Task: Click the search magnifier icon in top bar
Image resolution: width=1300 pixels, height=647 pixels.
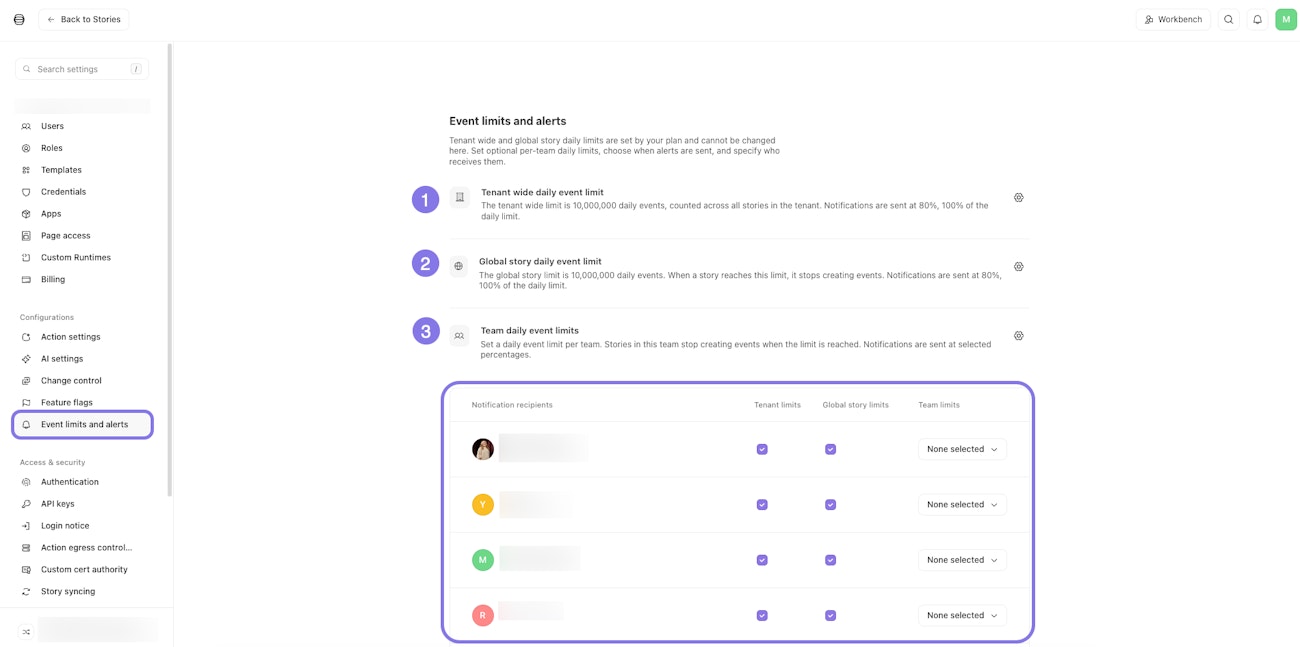Action: pyautogui.click(x=1229, y=19)
